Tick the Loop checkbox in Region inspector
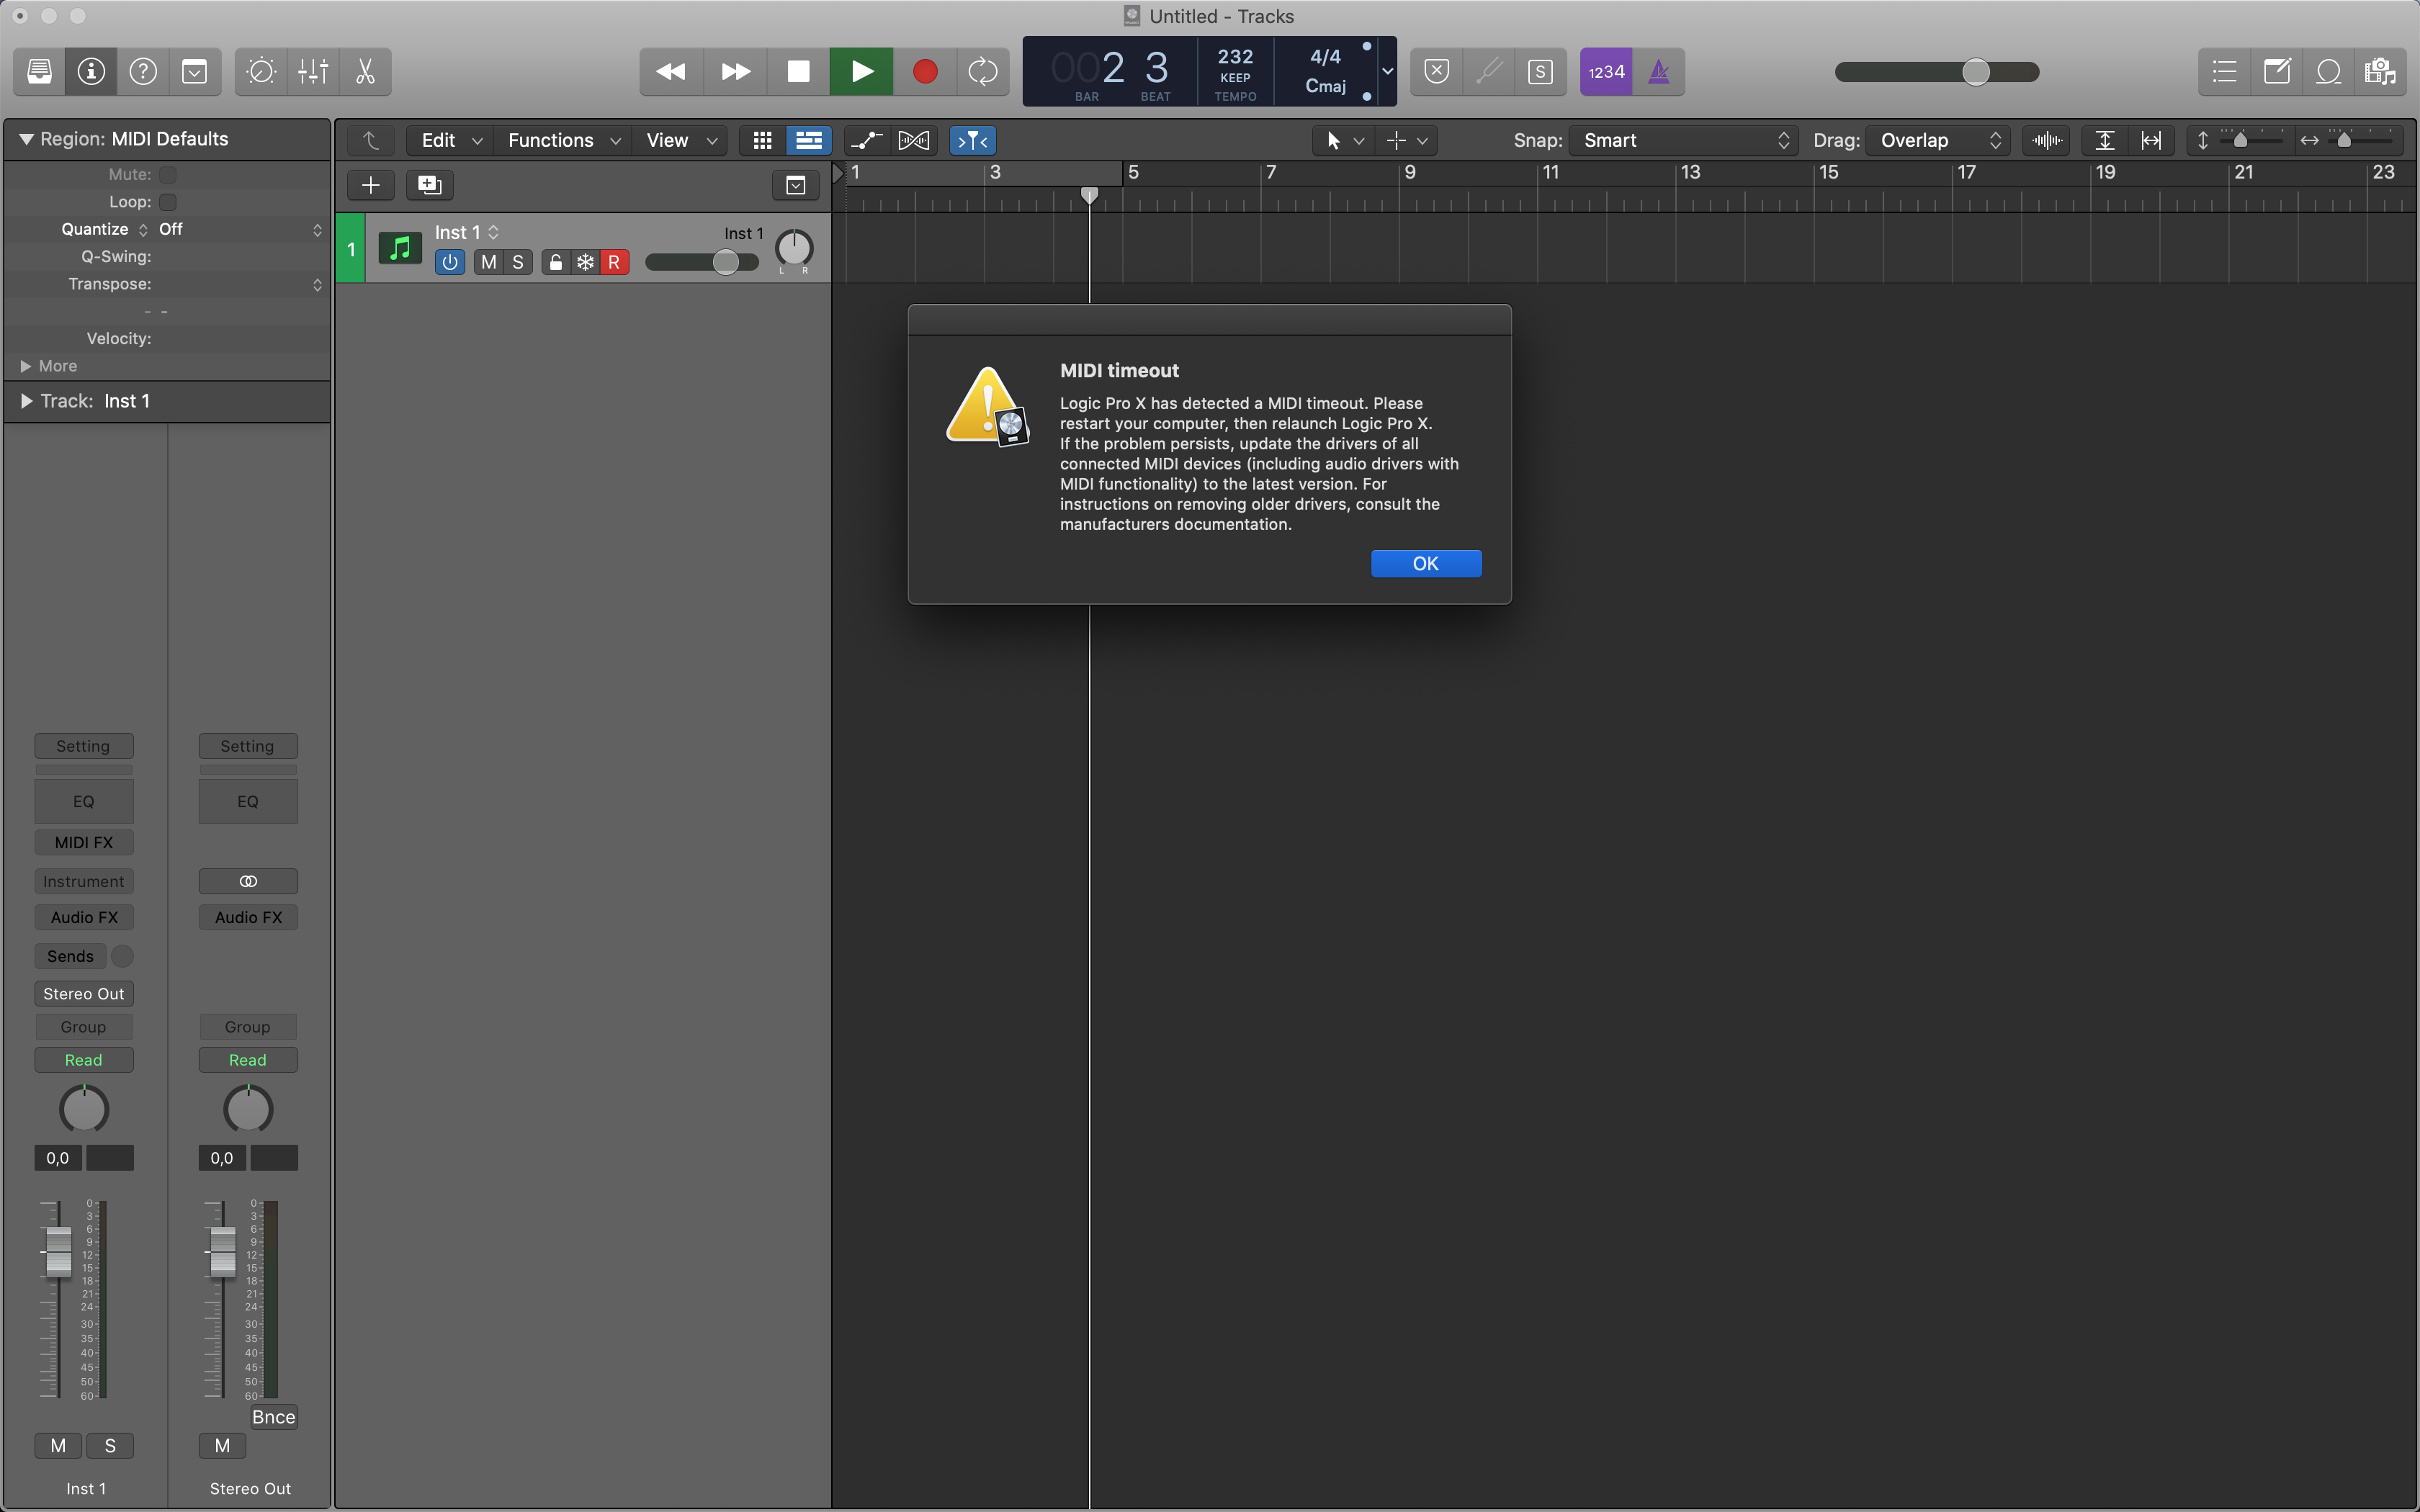The width and height of the screenshot is (2420, 1512). tap(168, 202)
